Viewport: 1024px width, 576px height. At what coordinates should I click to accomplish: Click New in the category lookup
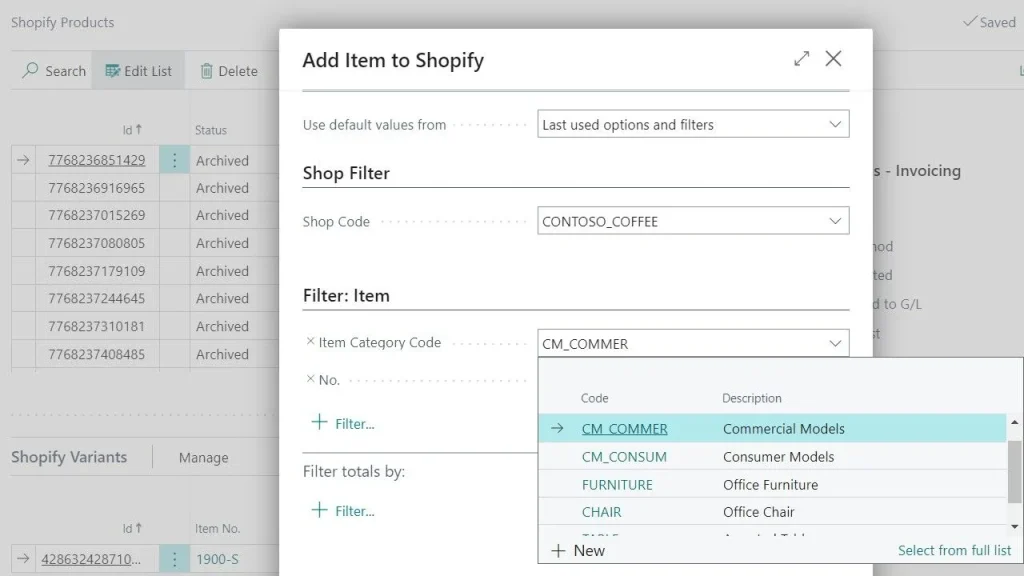point(578,551)
